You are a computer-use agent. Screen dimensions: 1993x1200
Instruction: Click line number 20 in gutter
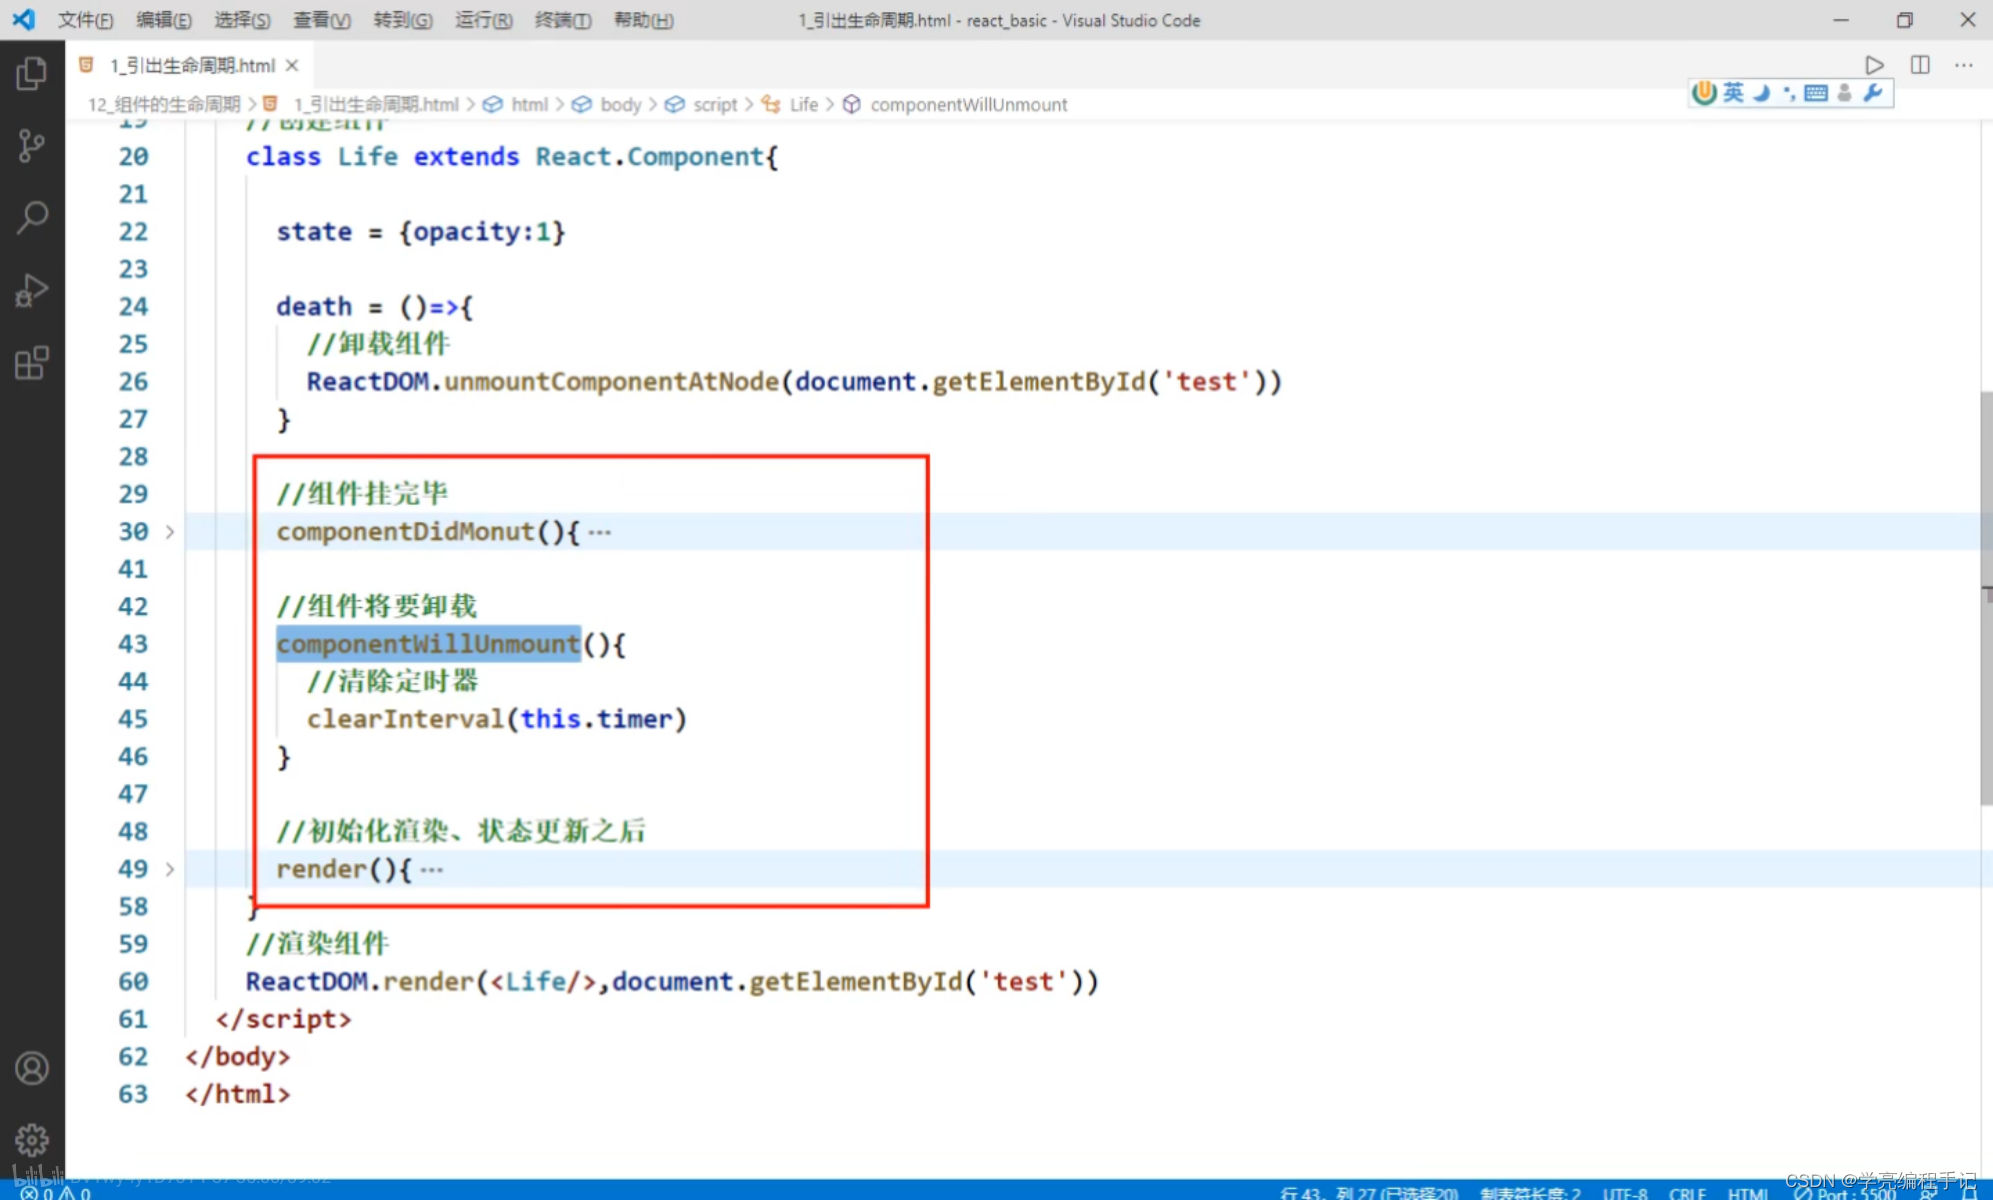coord(133,156)
